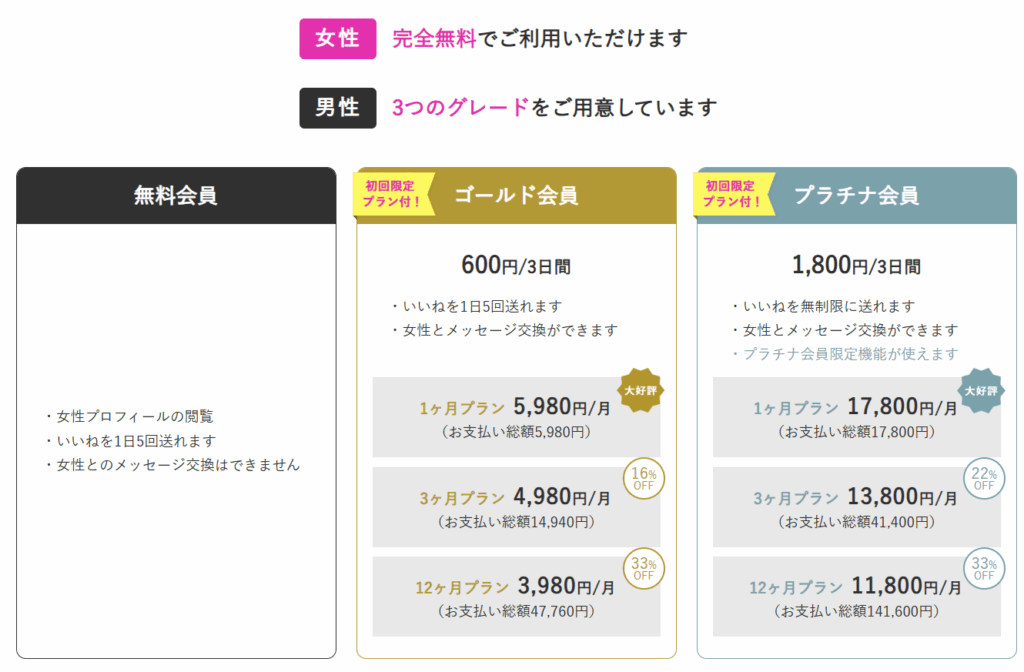Select the pink 女性 label
Screen dimensions: 1024x672
point(338,39)
